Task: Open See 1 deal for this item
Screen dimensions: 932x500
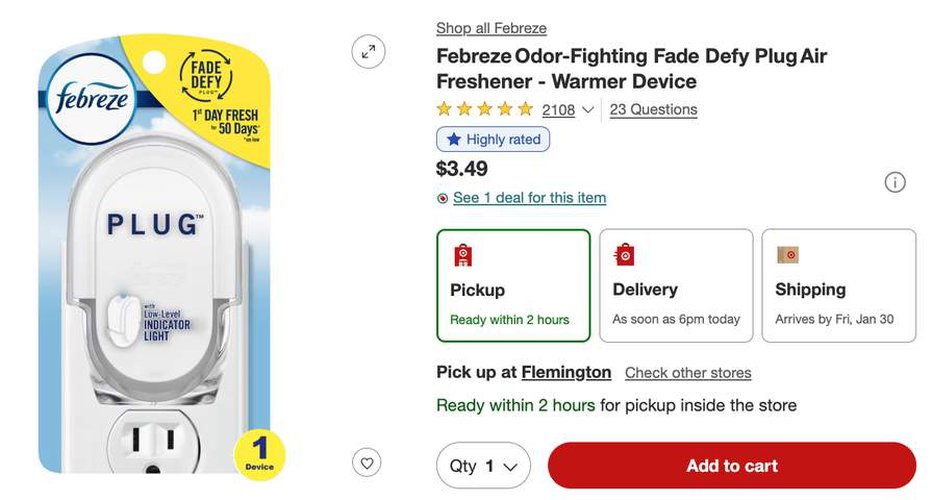Action: click(x=529, y=198)
